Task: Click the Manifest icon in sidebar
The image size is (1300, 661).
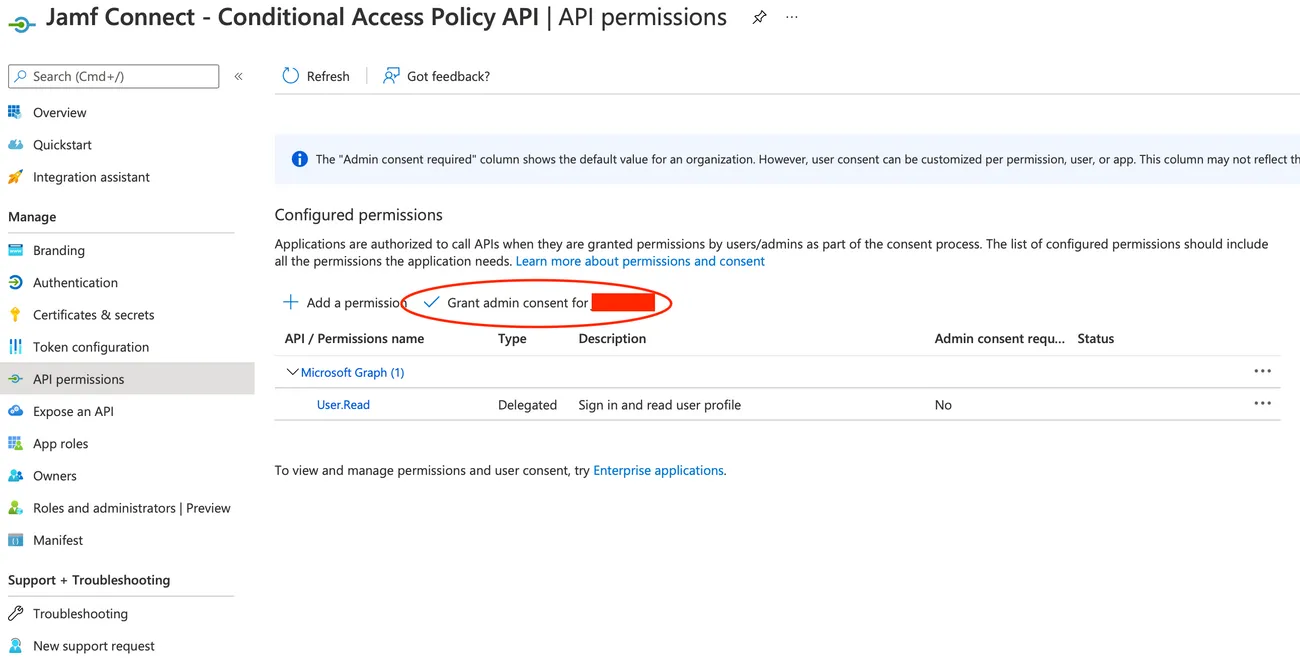Action: pos(15,540)
